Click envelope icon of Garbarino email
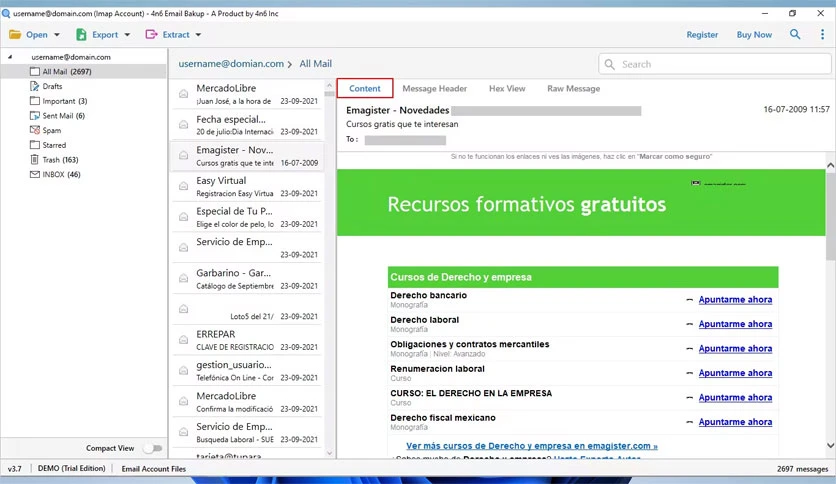The width and height of the screenshot is (836, 484). pos(183,278)
